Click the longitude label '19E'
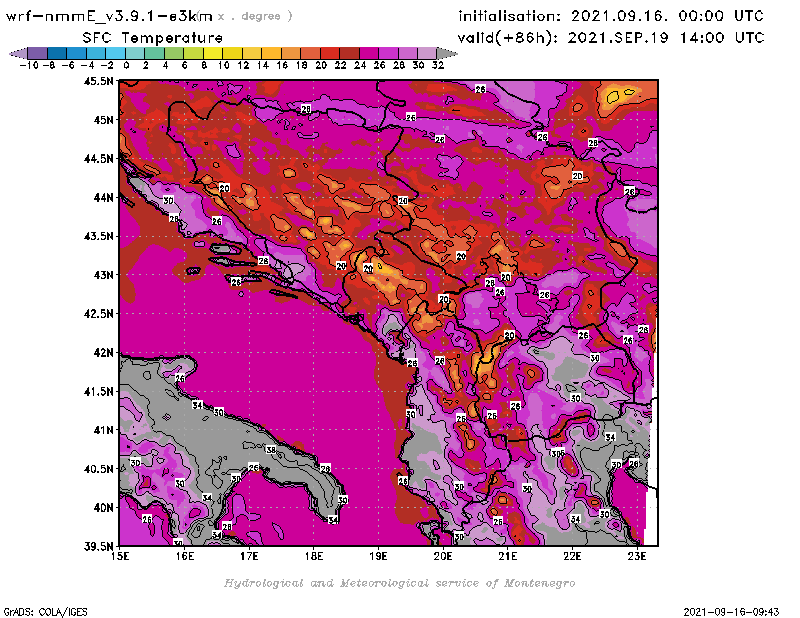The height and width of the screenshot is (618, 800). pos(378,556)
